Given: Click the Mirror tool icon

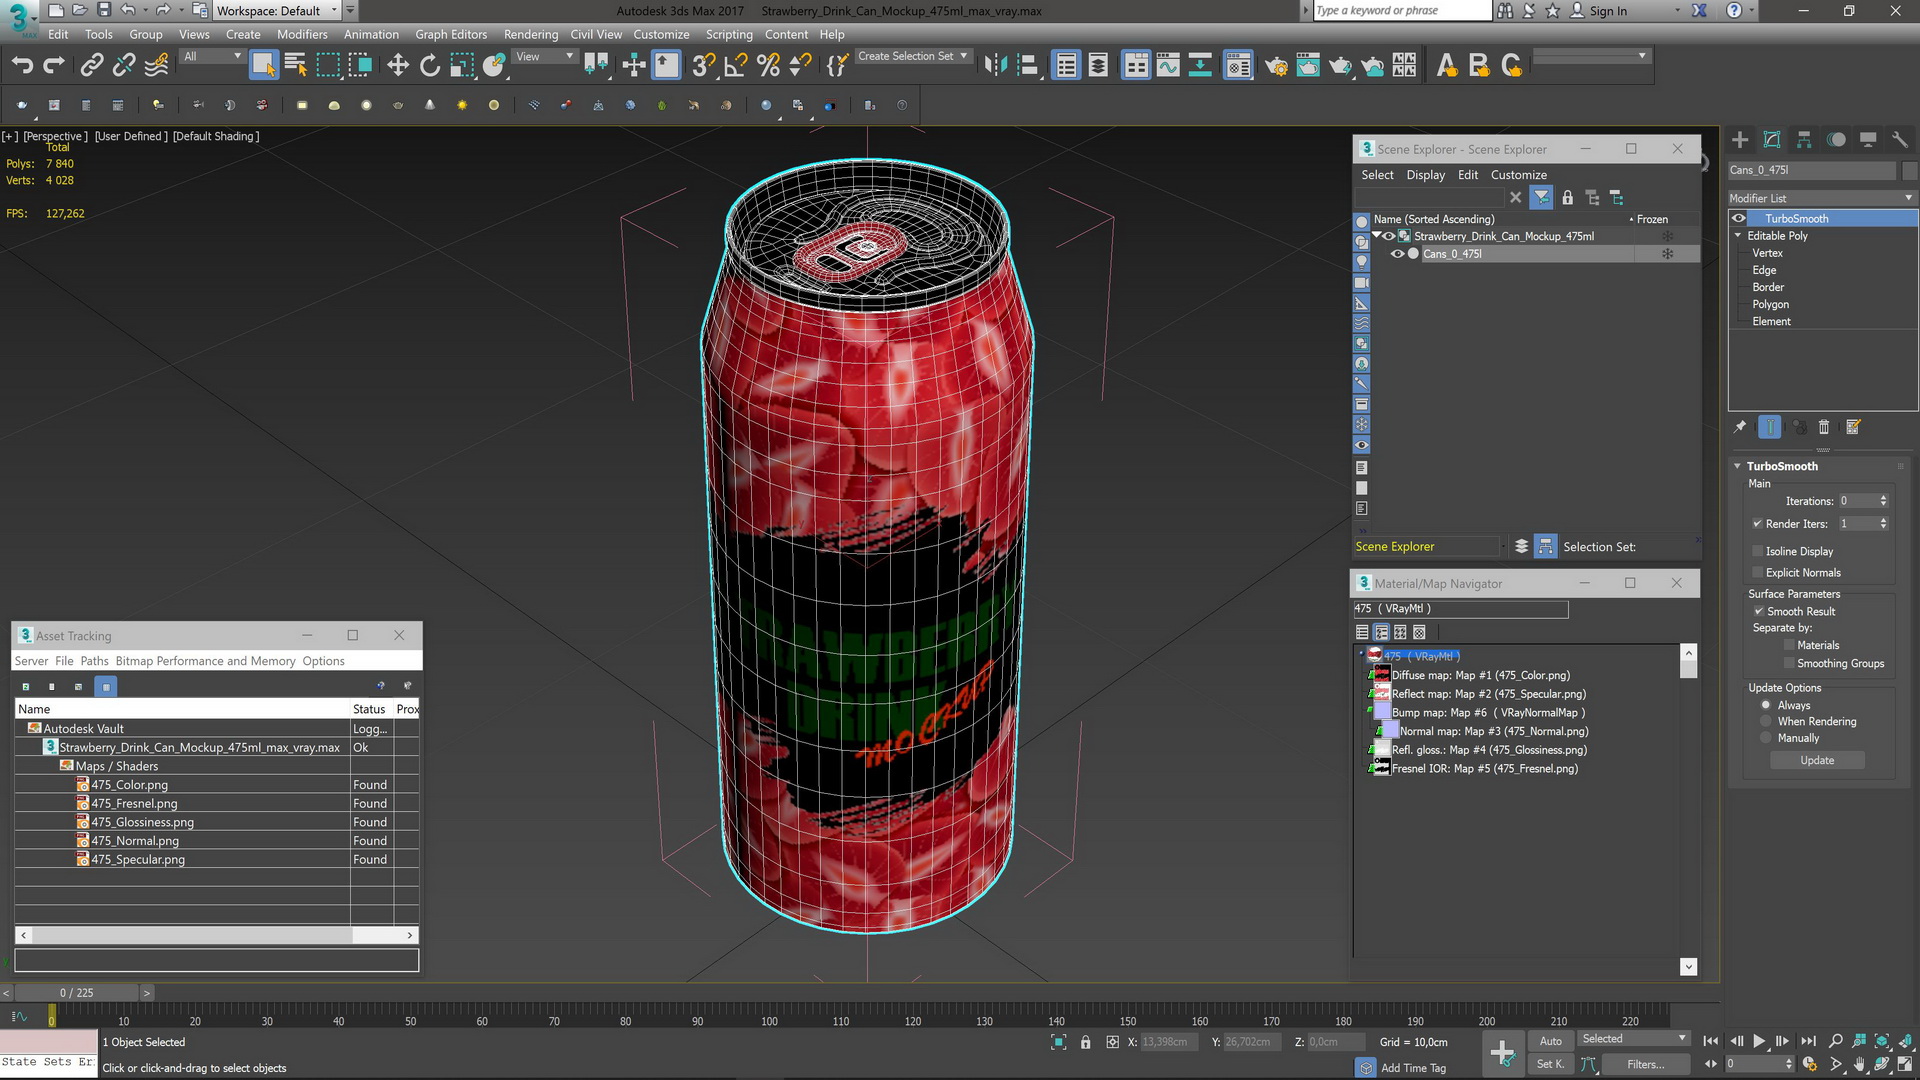Looking at the screenshot, I should 995,66.
